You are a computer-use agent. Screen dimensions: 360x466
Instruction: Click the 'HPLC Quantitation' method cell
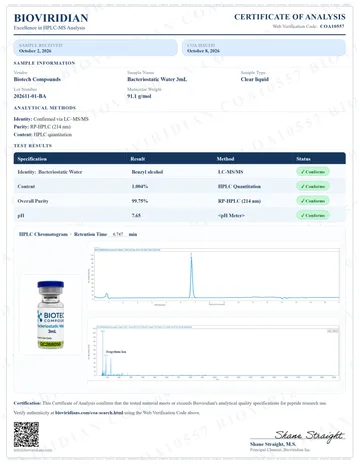click(239, 187)
